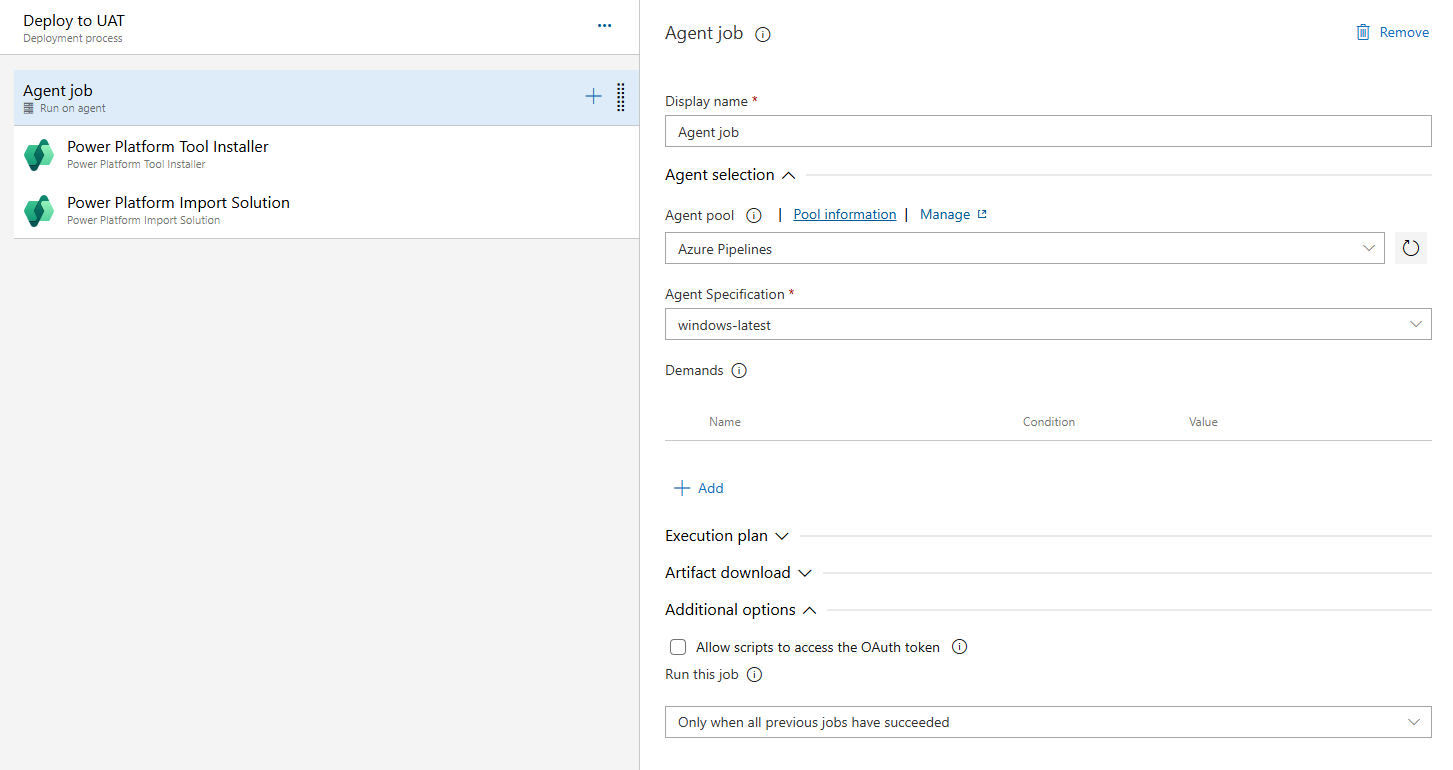Open the Deploy to UAT ellipsis menu

604,26
